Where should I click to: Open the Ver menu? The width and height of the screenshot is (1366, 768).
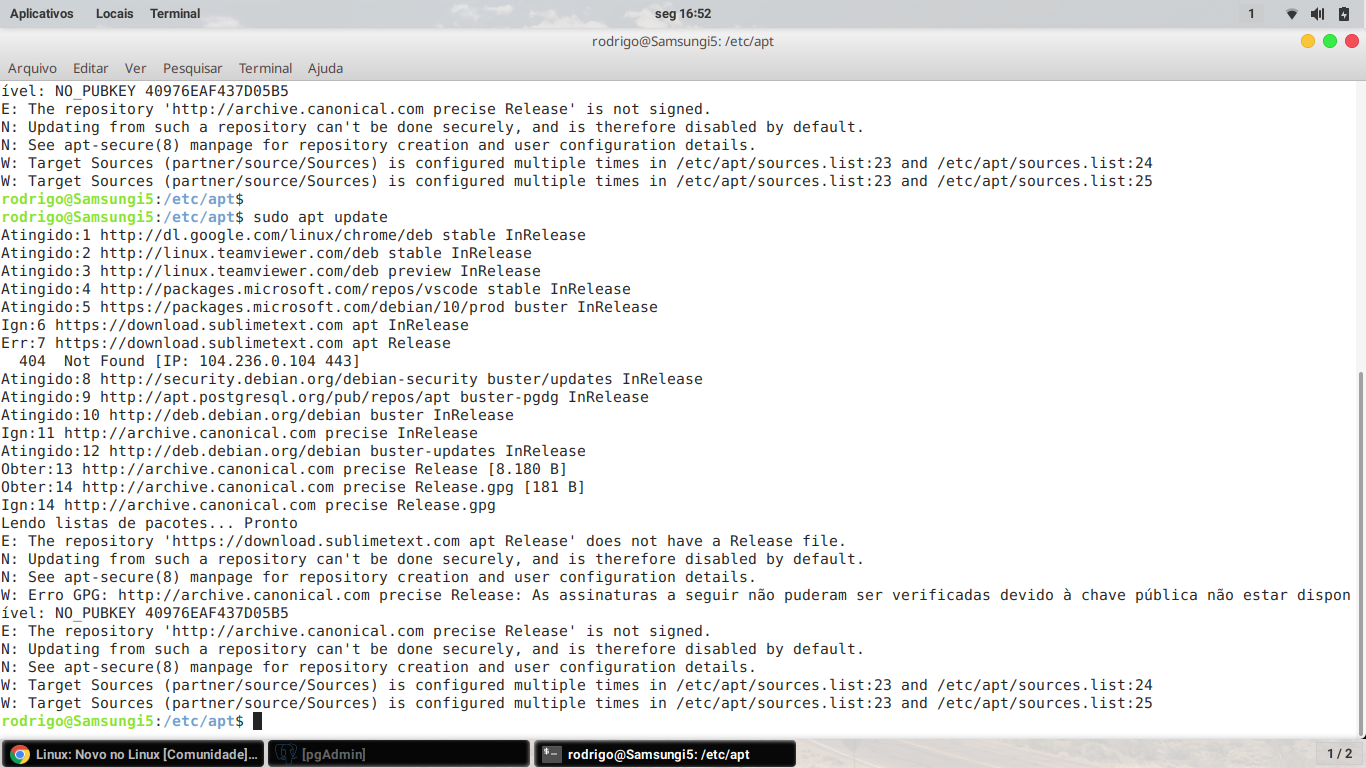[x=135, y=68]
